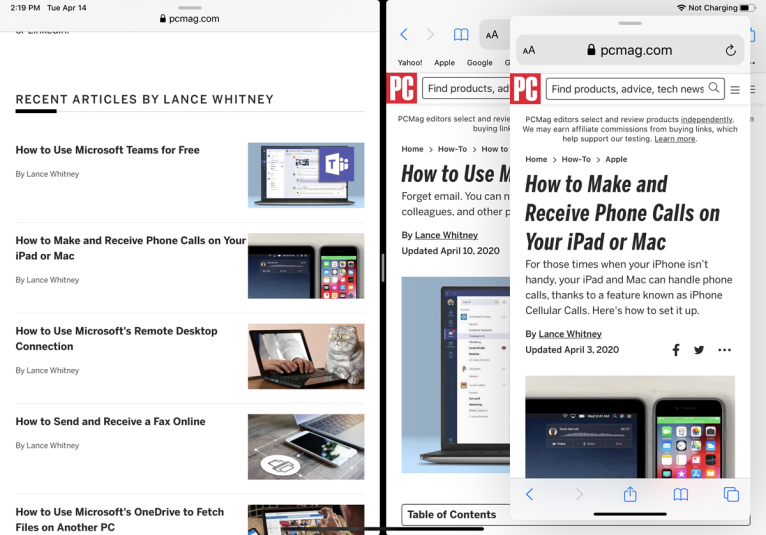766x535 pixels.
Task: Open Microsoft's Remote Desktop Connection article
Action: point(116,339)
